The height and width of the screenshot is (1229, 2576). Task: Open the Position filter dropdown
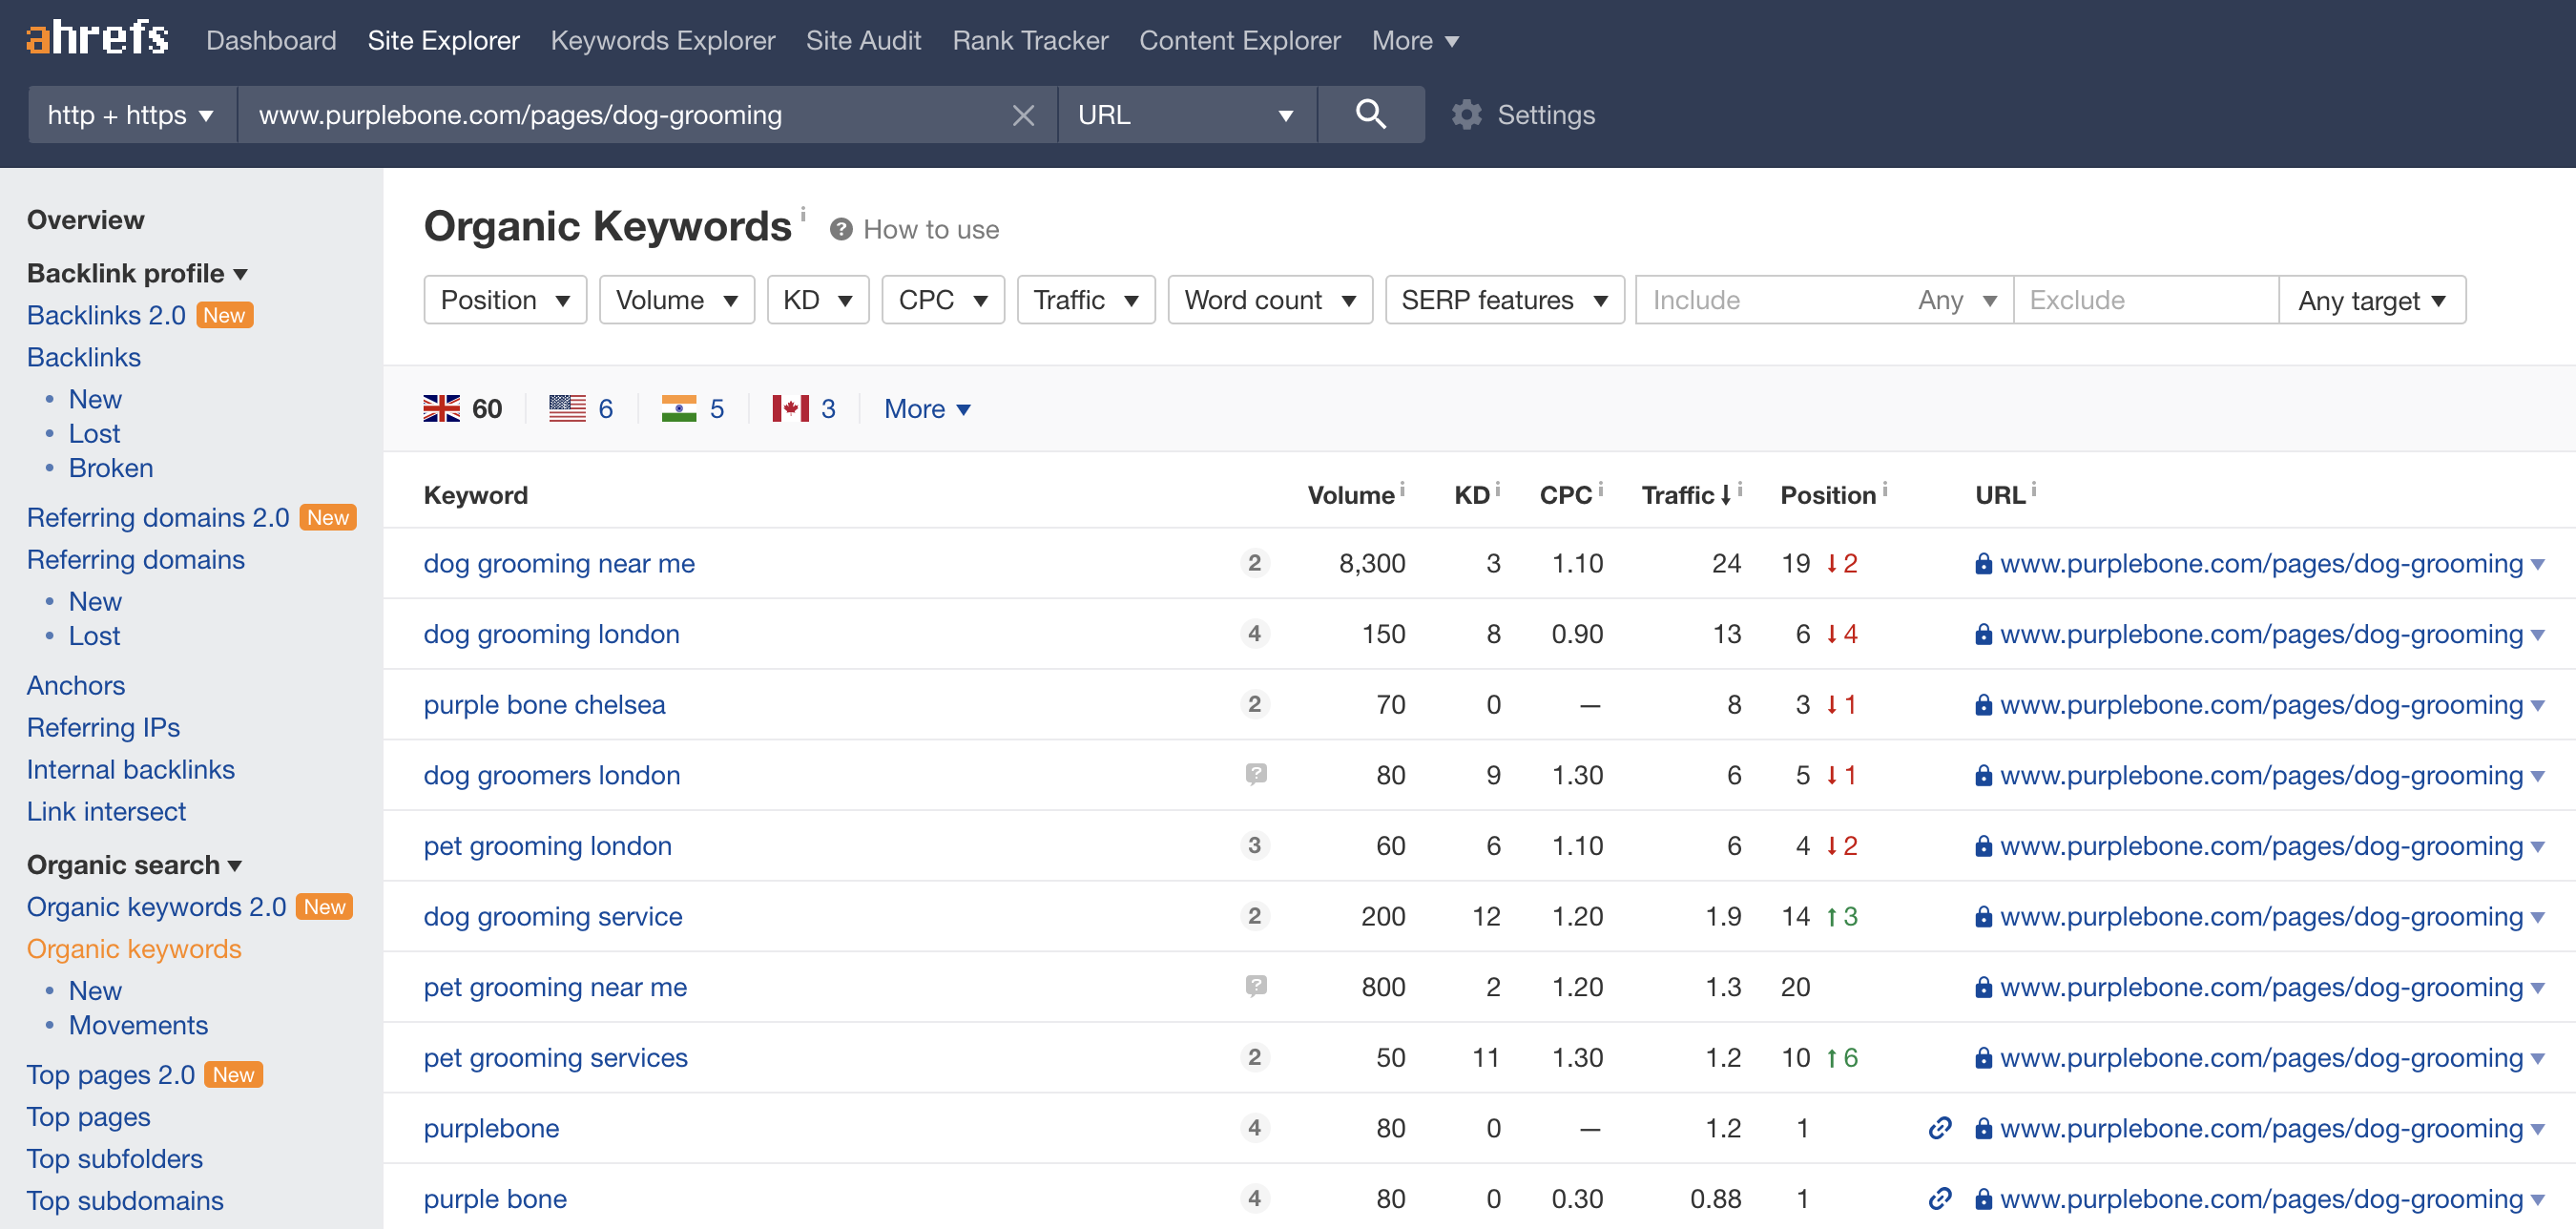tap(505, 300)
